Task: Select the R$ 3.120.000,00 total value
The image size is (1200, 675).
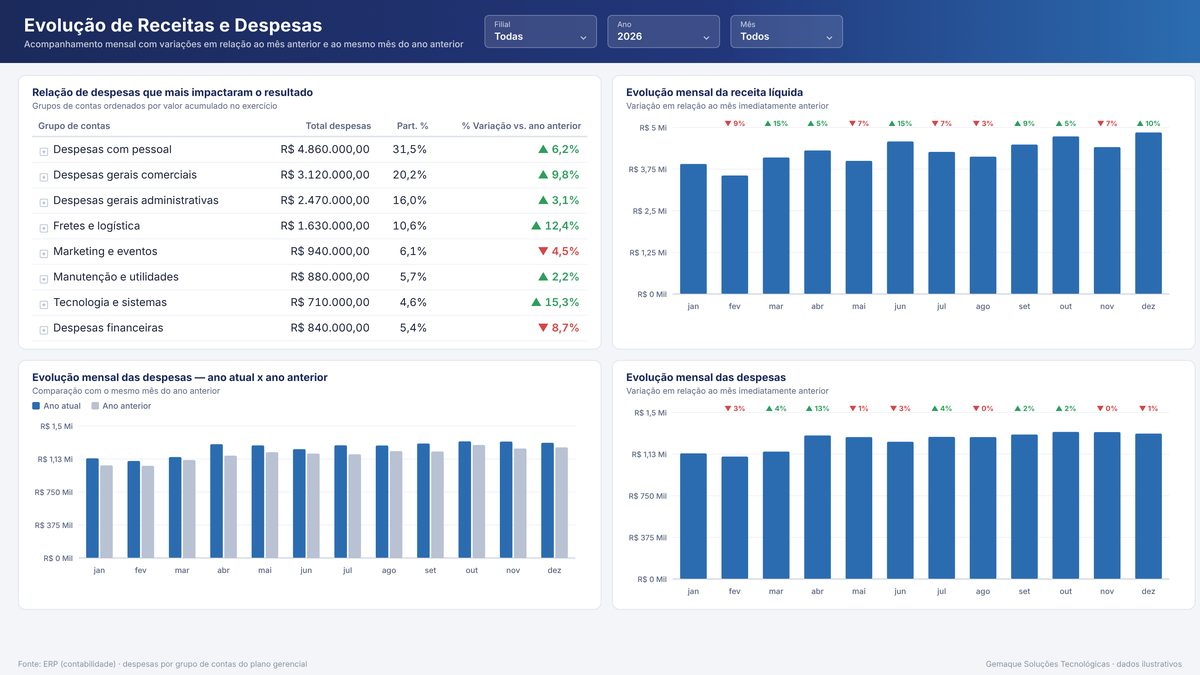Action: (325, 175)
